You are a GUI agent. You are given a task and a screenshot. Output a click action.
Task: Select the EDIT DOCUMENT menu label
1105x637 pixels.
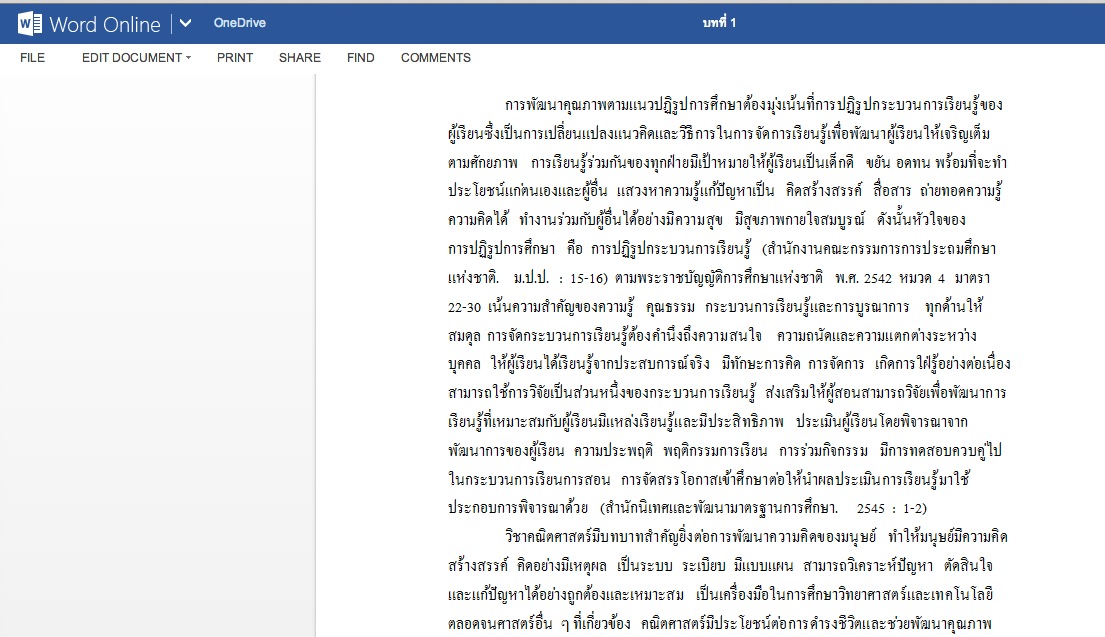pyautogui.click(x=131, y=58)
